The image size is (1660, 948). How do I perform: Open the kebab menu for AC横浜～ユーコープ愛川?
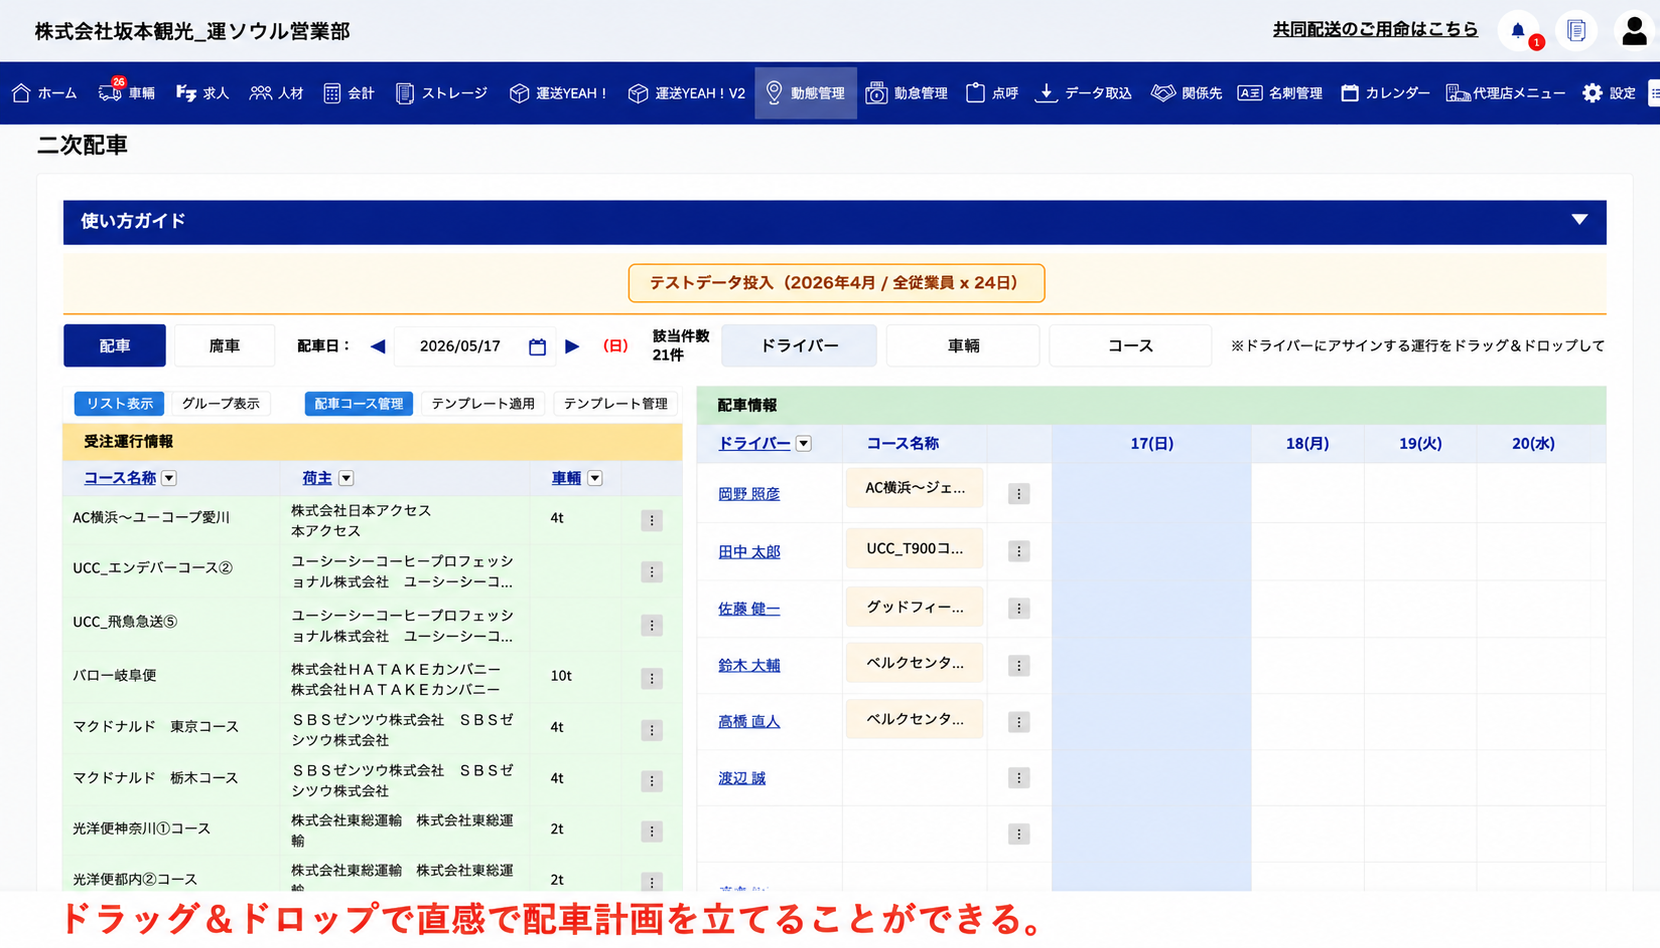(x=652, y=520)
